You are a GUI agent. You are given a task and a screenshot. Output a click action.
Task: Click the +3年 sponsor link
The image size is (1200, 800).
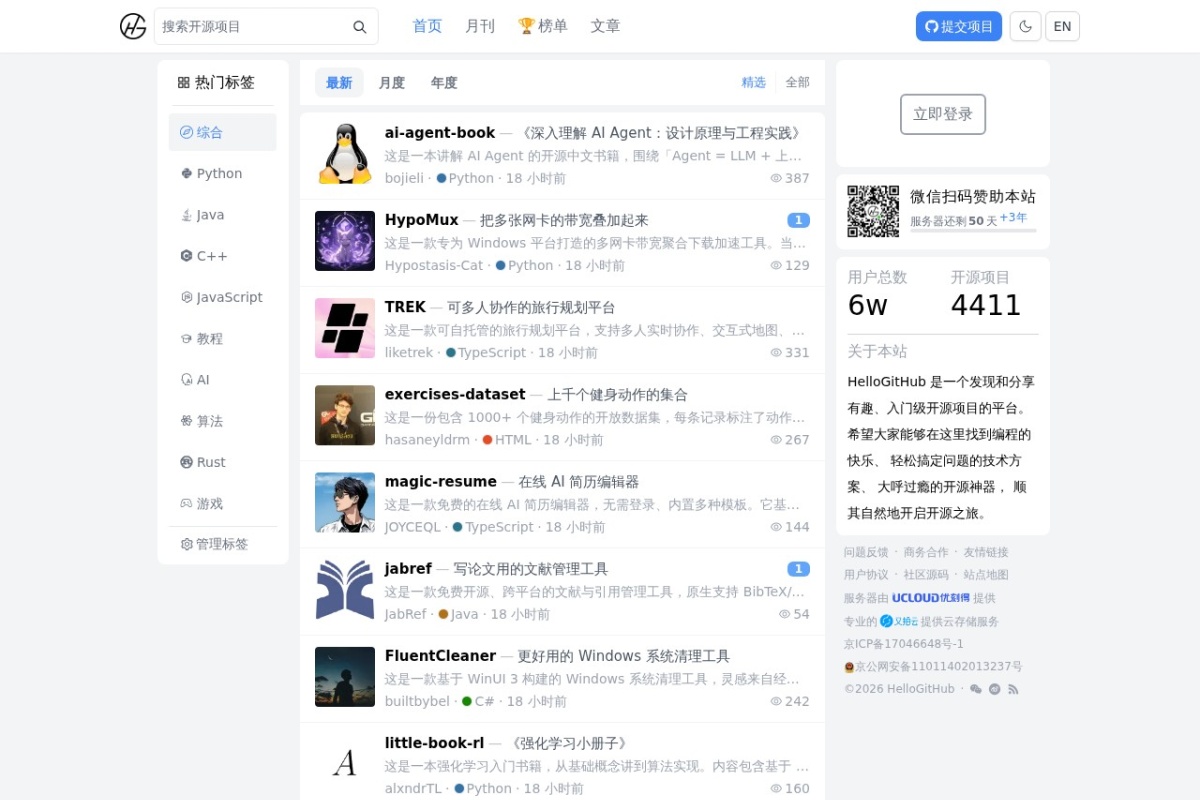point(1013,218)
